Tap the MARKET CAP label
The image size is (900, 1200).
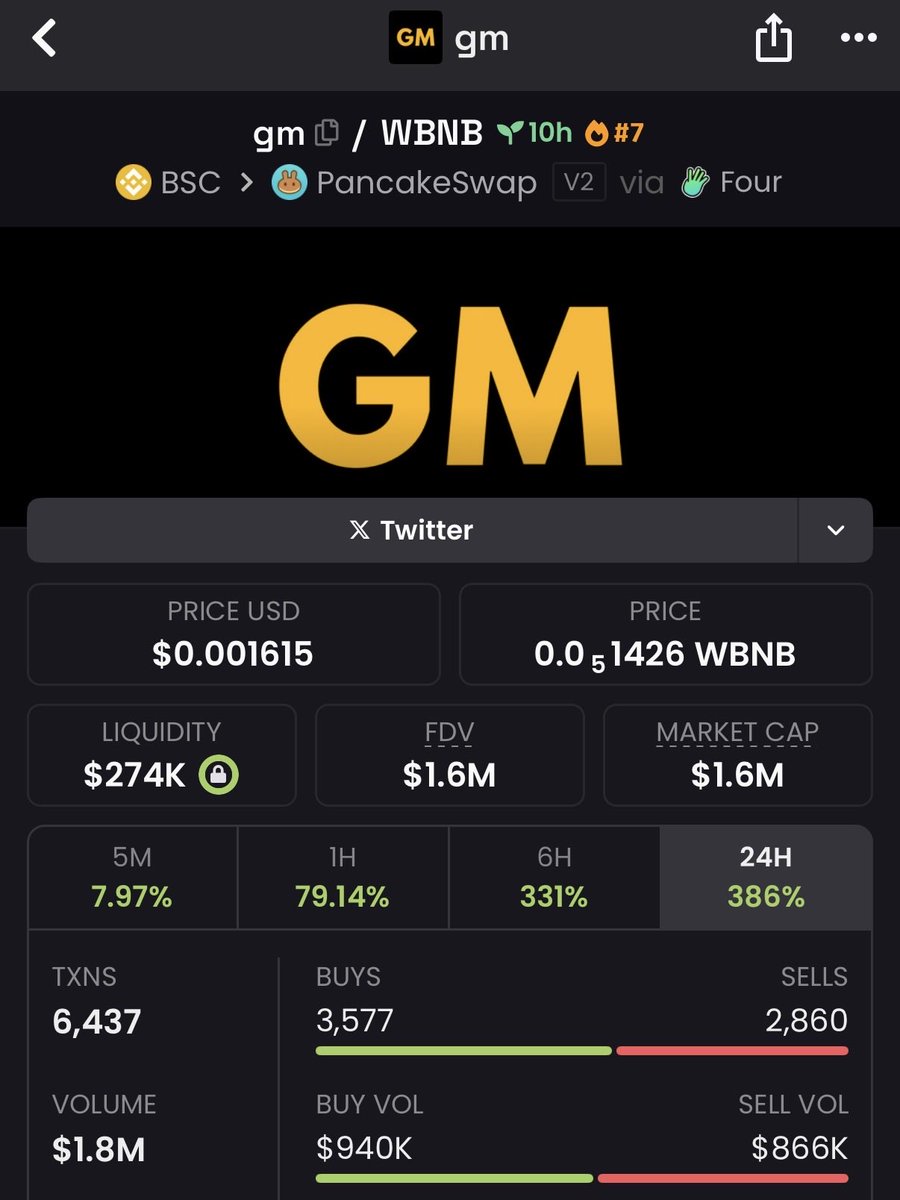(x=737, y=733)
